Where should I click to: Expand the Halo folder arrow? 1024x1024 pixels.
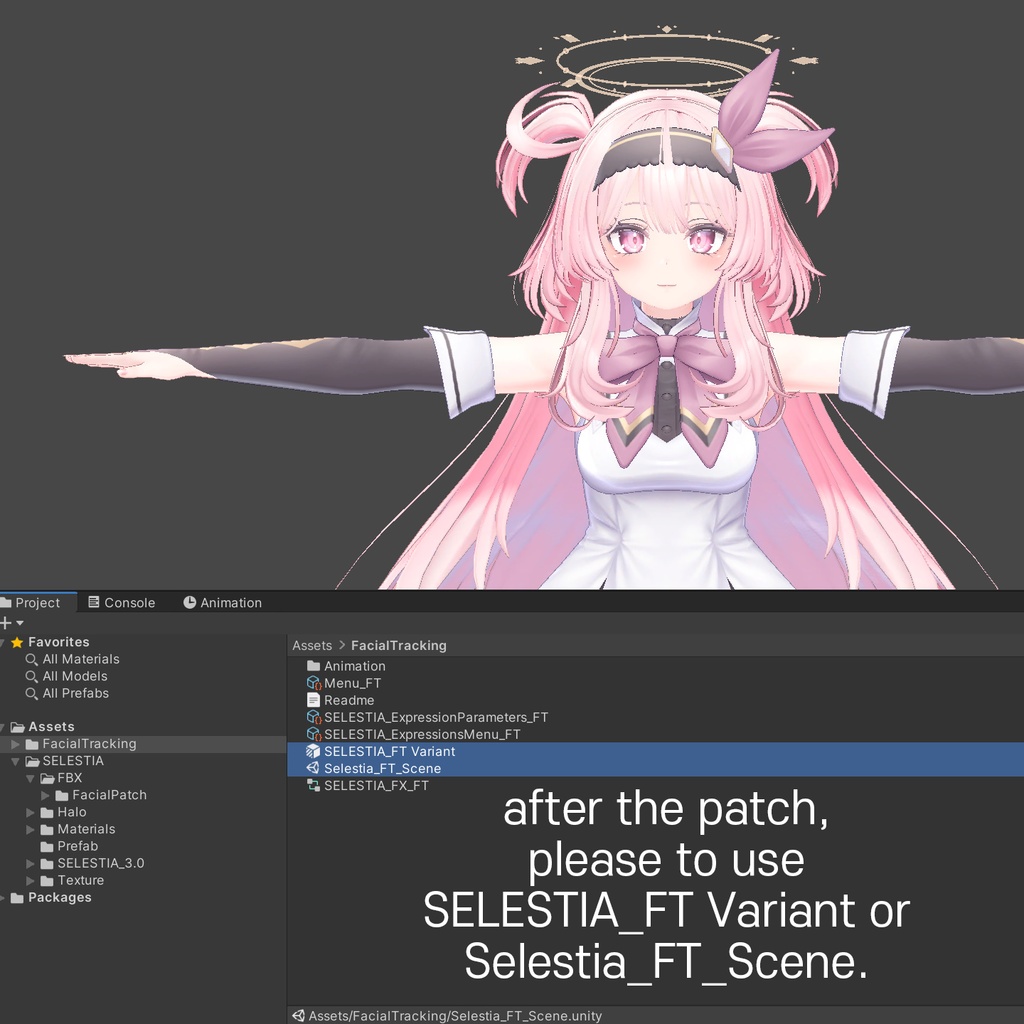[x=30, y=811]
